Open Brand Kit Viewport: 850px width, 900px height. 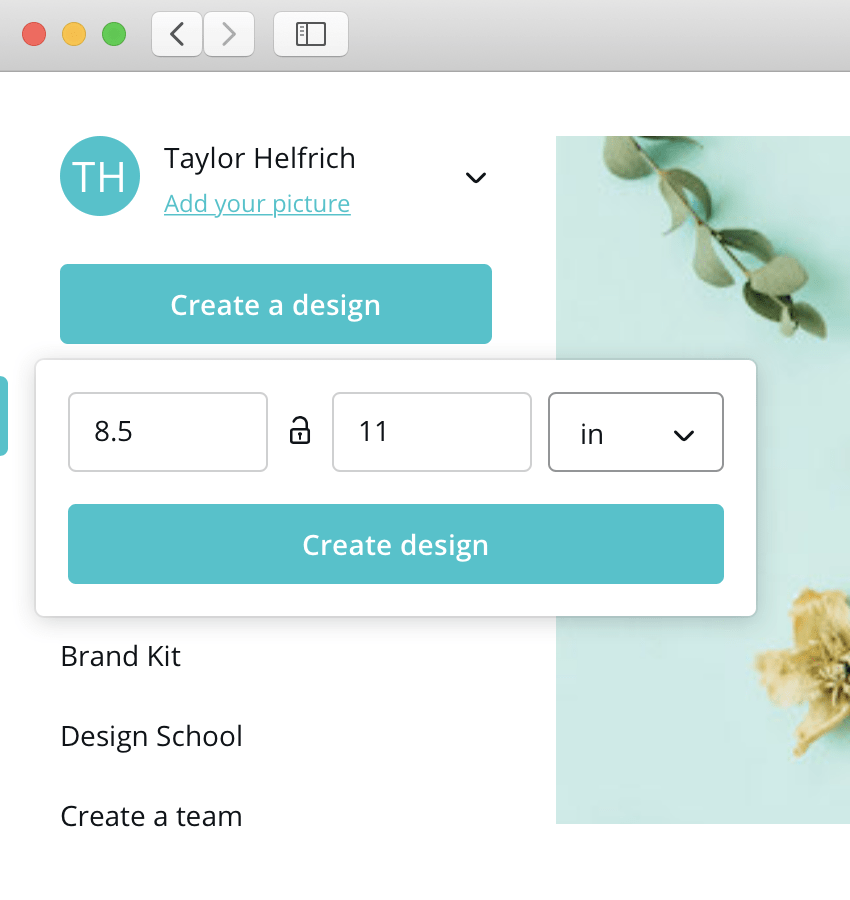(x=120, y=656)
